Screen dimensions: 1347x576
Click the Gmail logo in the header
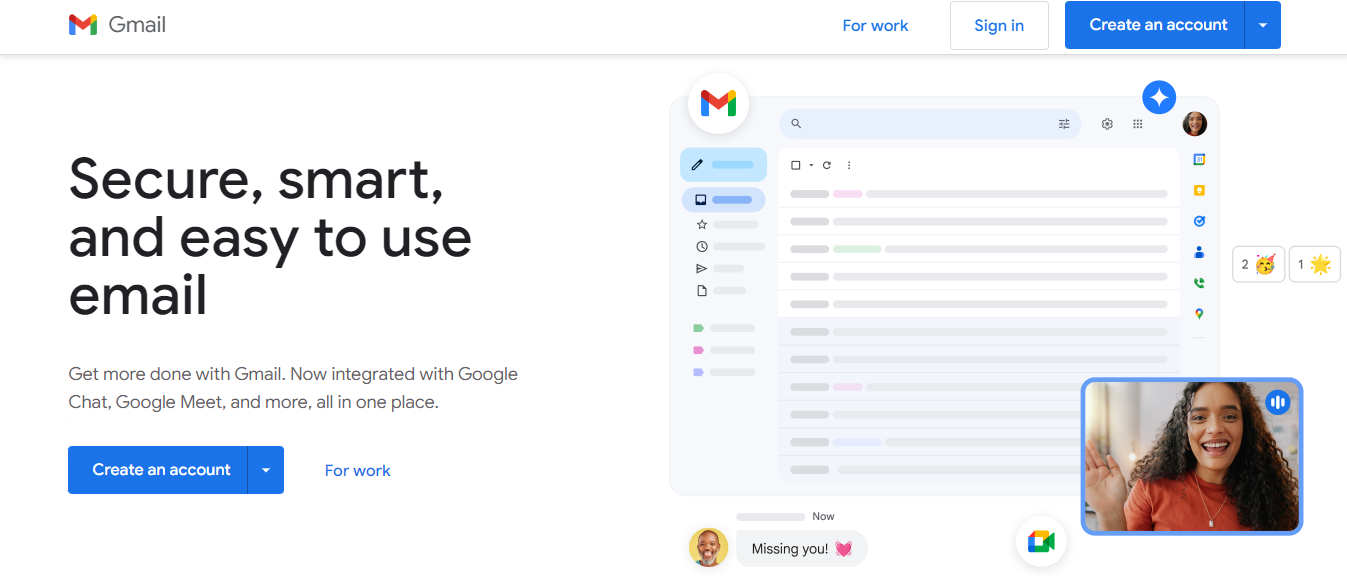[117, 24]
